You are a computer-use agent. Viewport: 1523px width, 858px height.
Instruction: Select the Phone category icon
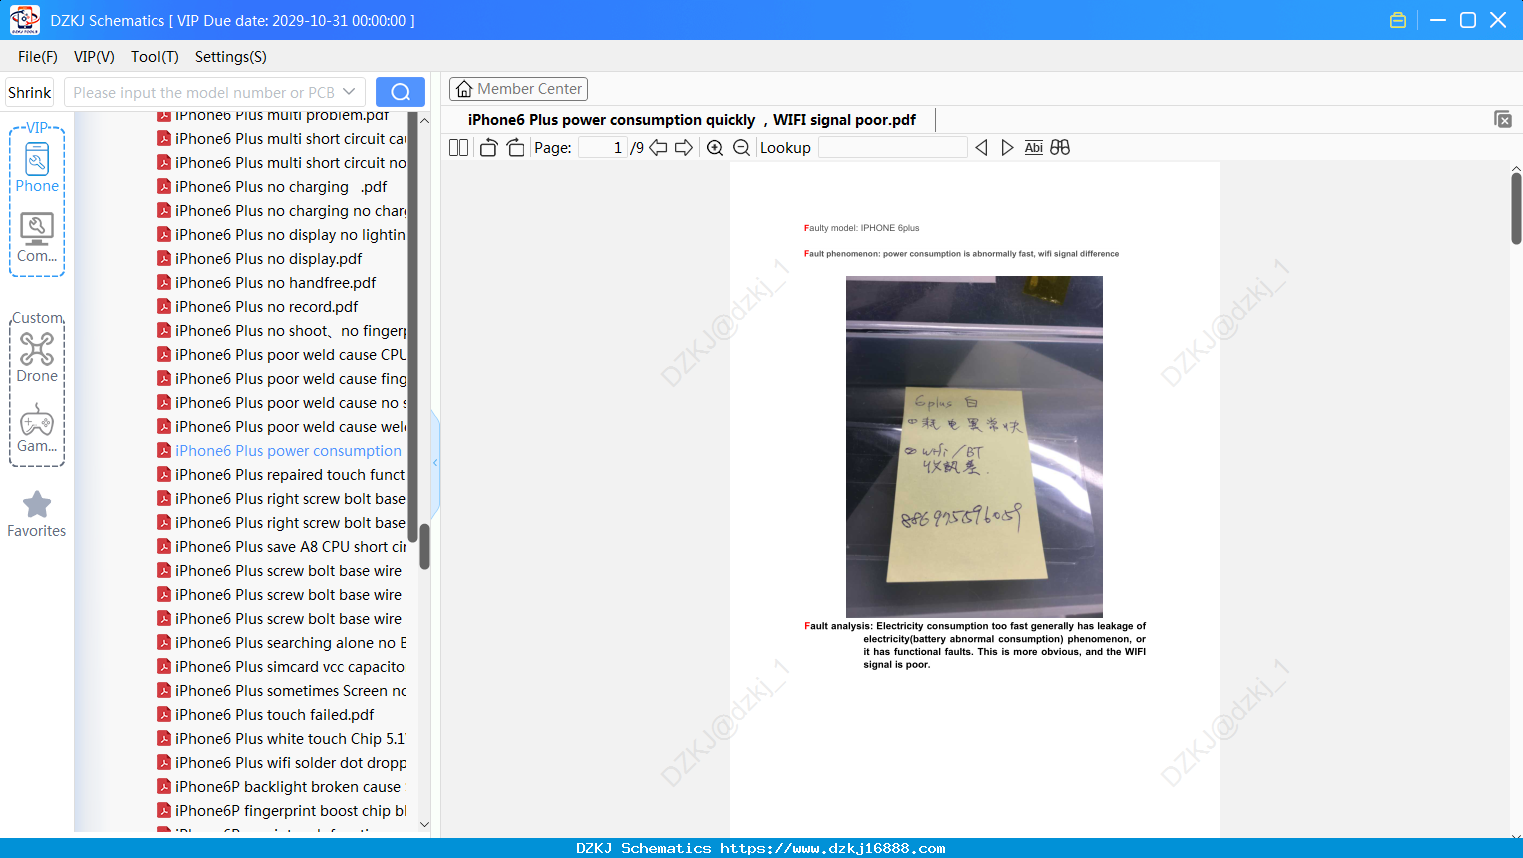coord(37,167)
